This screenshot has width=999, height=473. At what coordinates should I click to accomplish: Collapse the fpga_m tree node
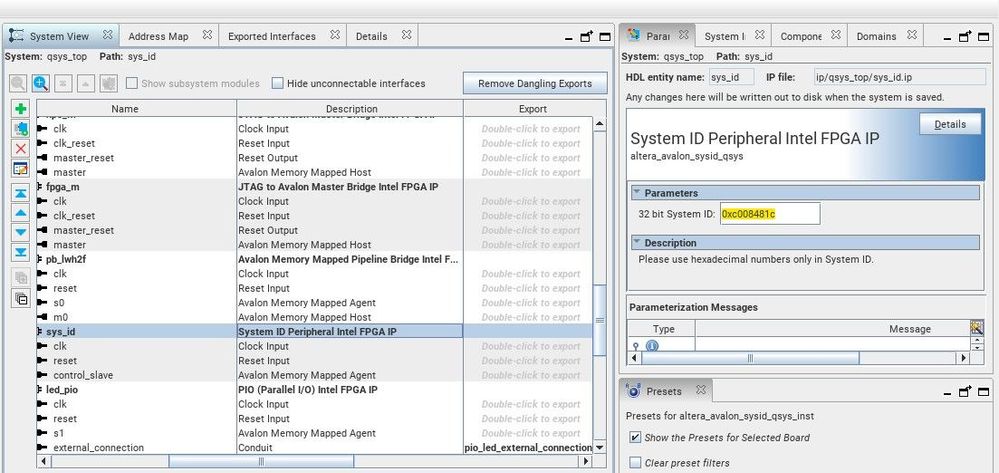(40, 187)
